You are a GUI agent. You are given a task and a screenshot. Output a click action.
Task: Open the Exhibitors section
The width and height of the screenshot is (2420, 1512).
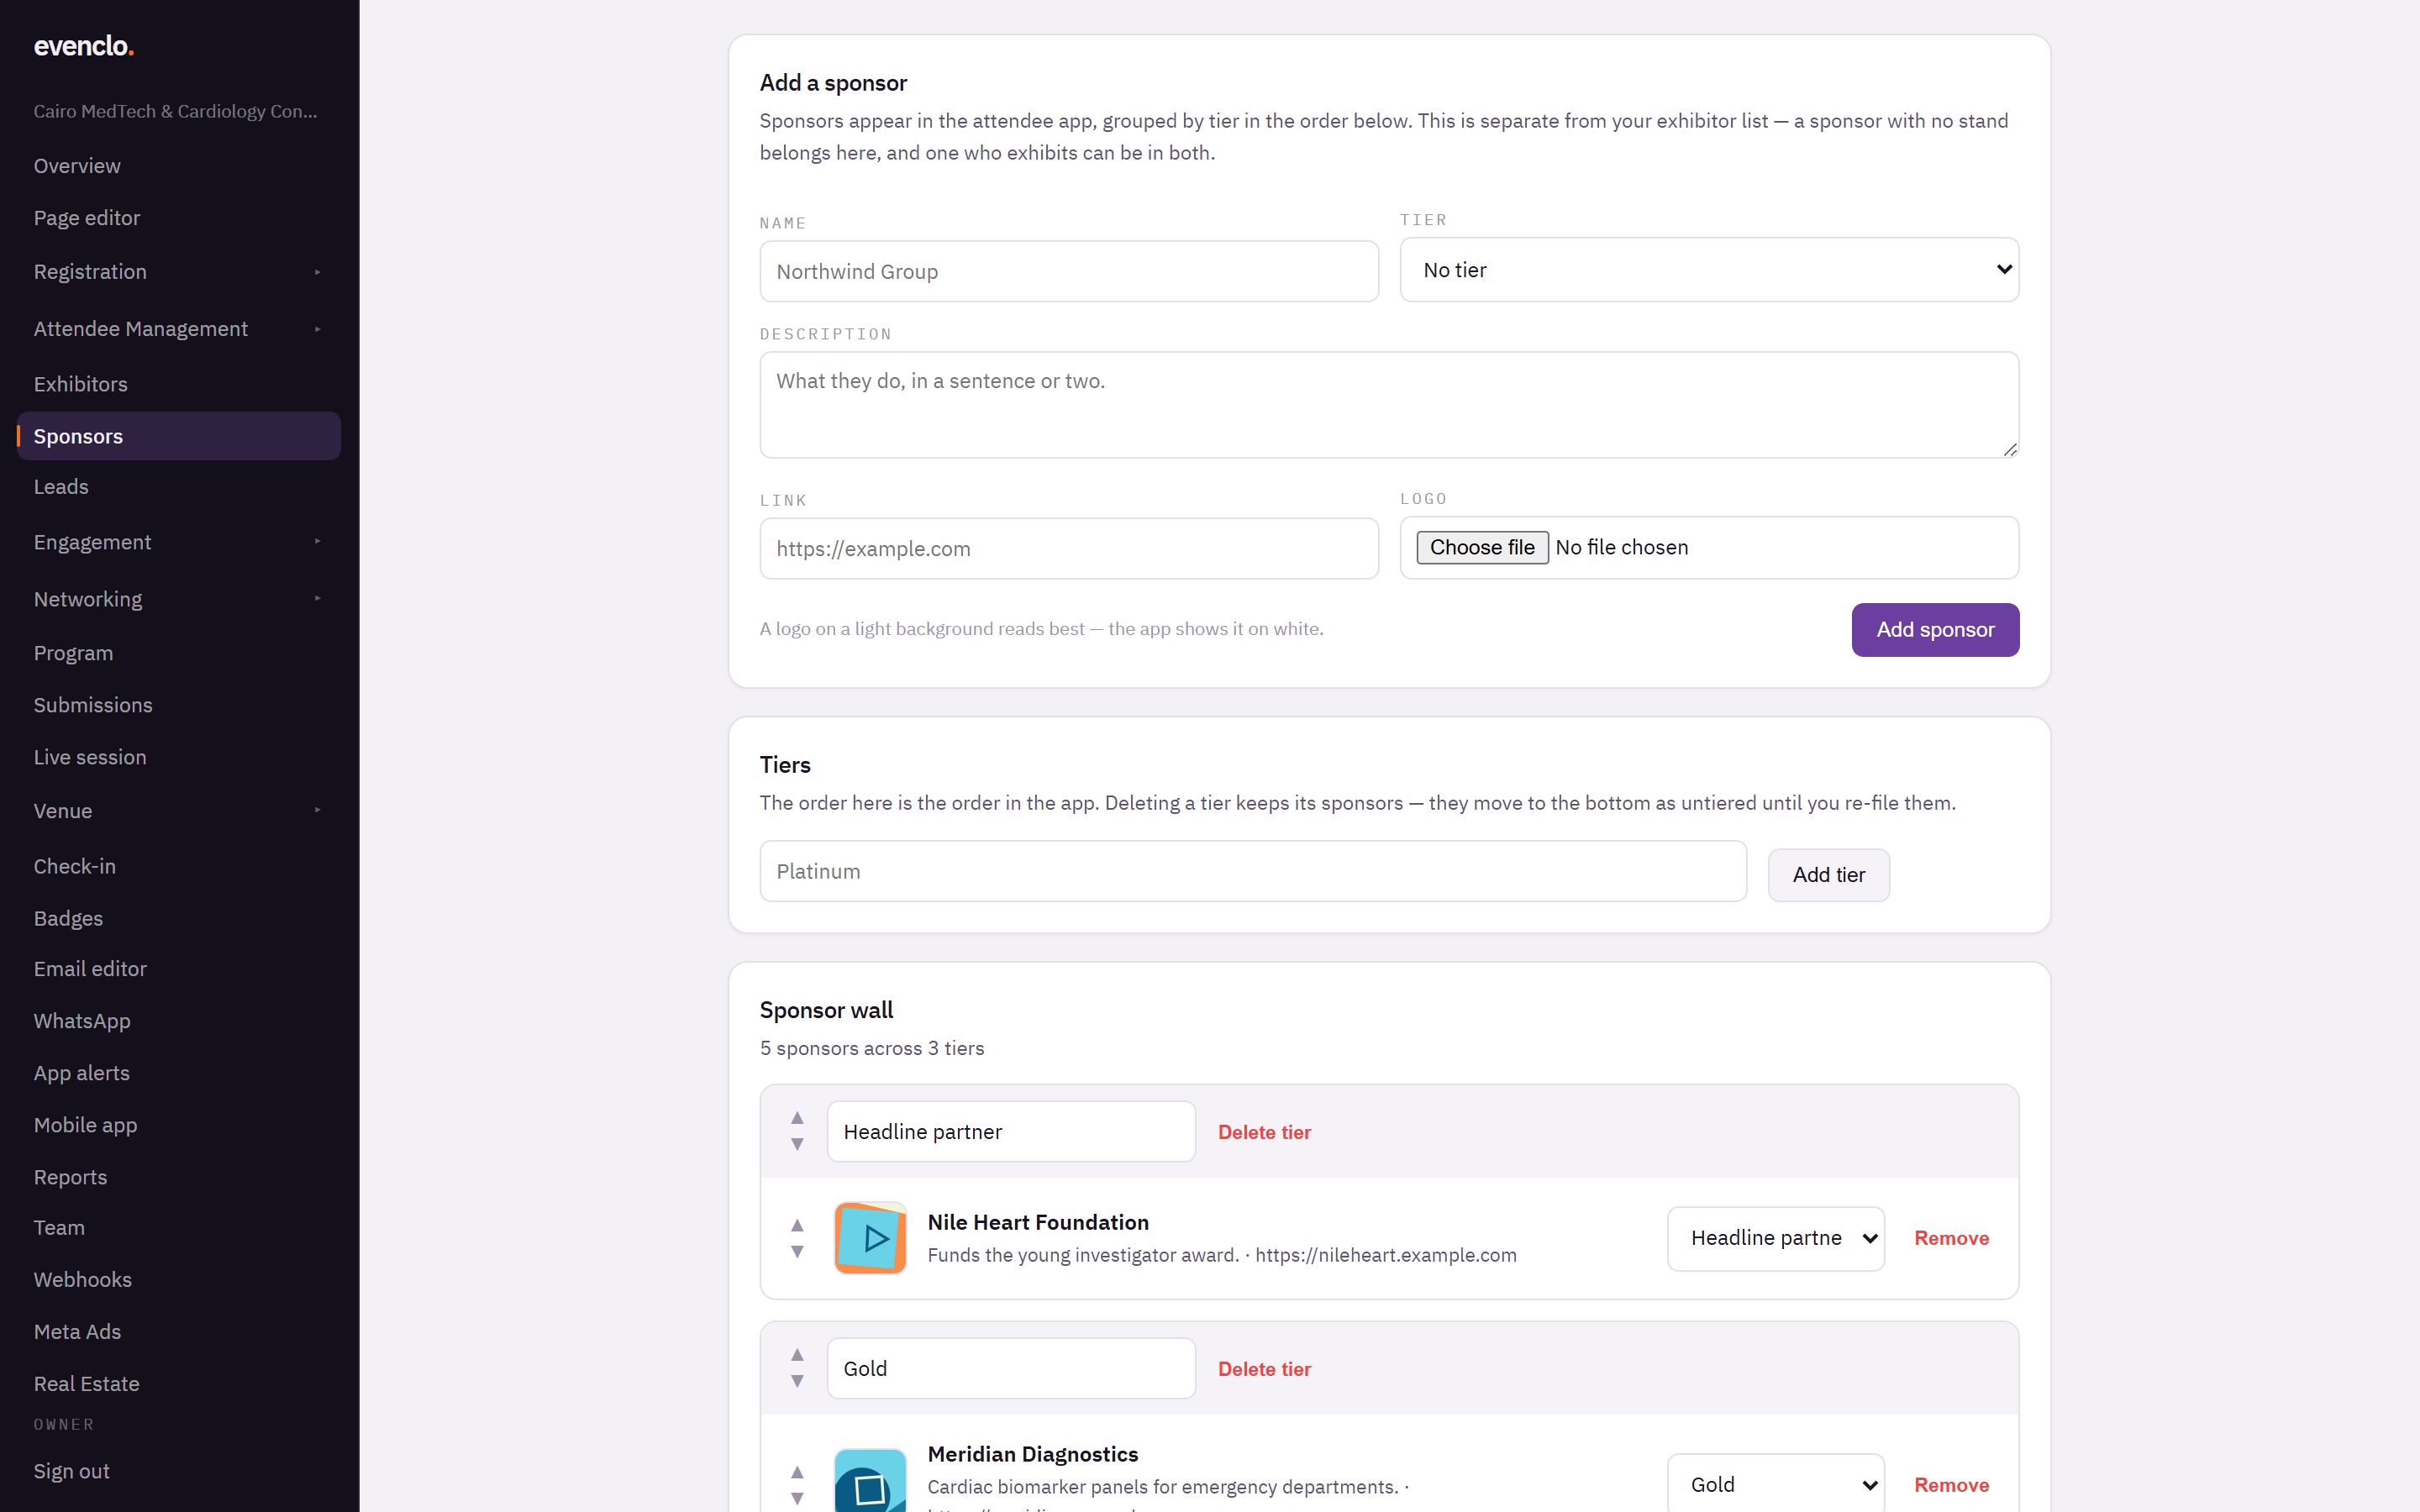coord(80,384)
